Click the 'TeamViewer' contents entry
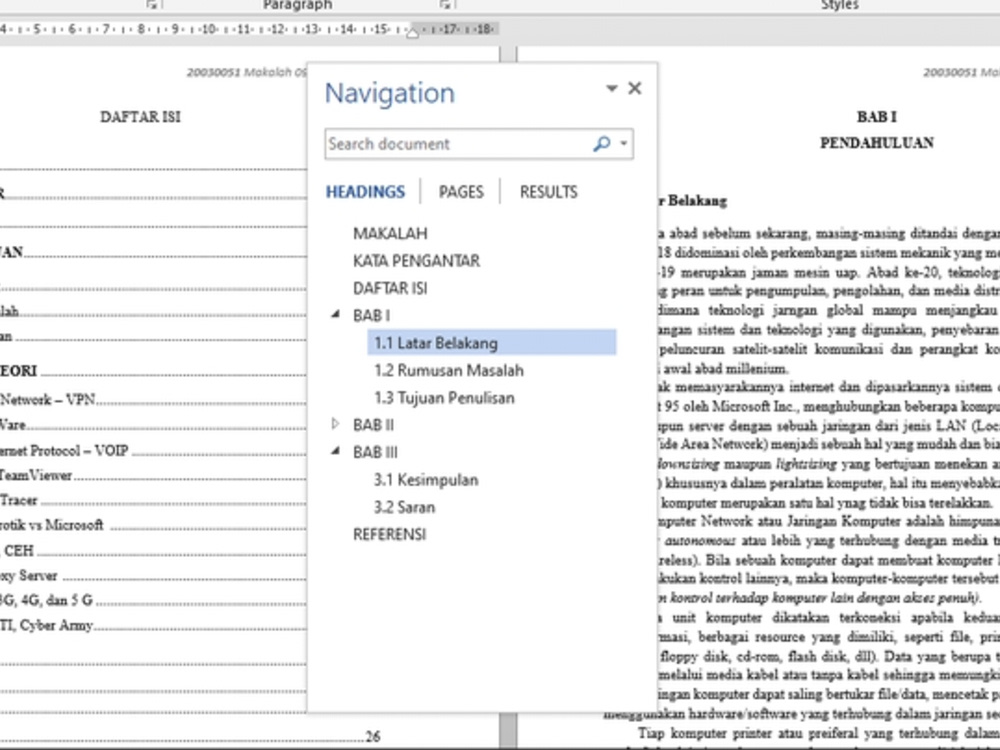1000x750 pixels. click(36, 476)
